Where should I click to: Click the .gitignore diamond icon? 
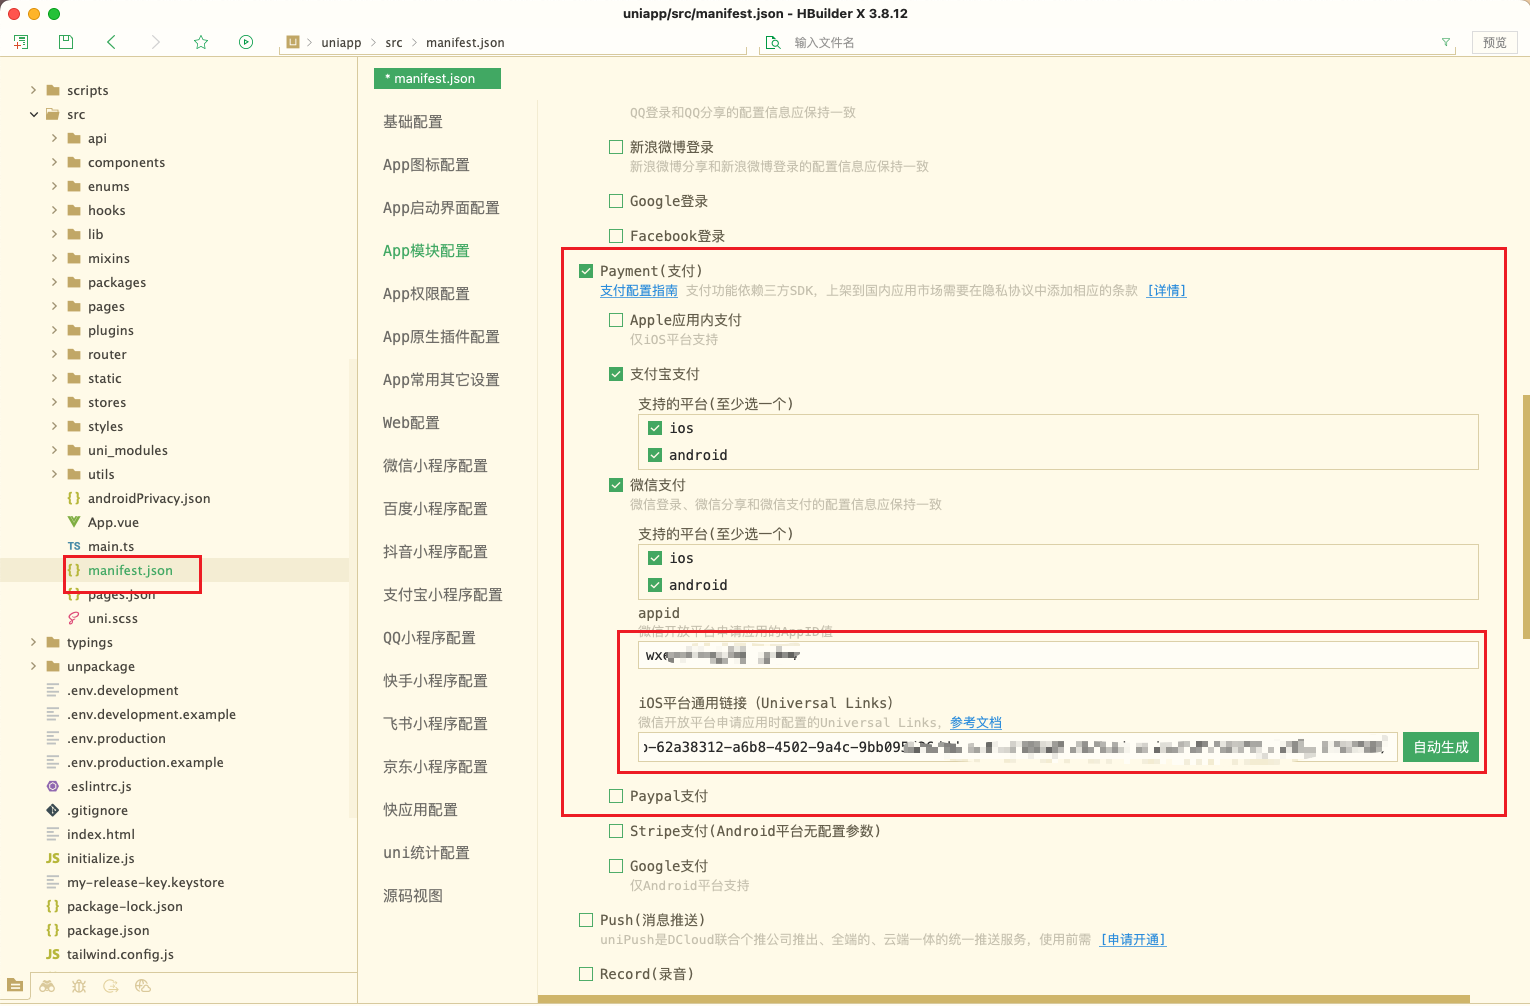click(x=53, y=810)
